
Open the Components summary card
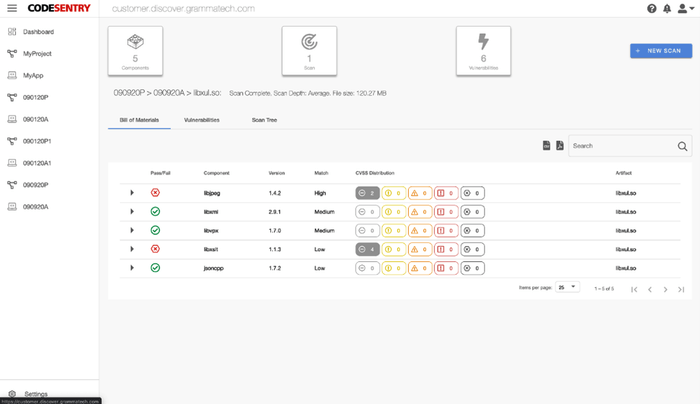[x=135, y=51]
